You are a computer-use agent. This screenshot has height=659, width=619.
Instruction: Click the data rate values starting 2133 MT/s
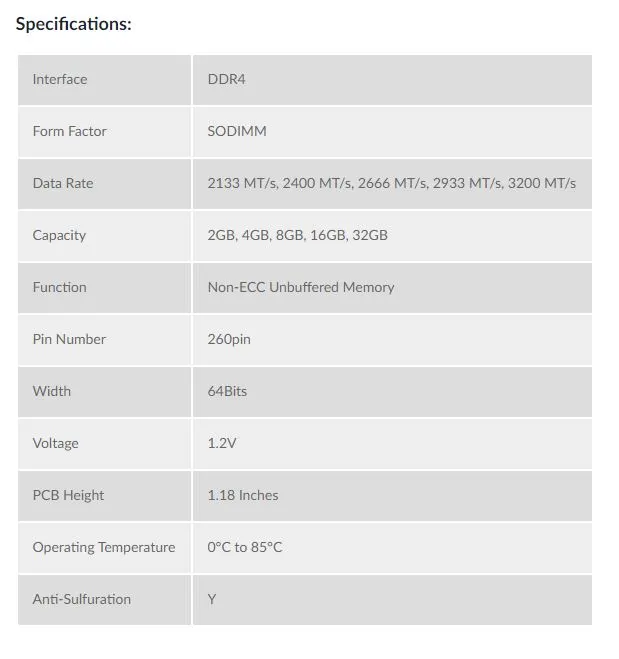point(391,183)
